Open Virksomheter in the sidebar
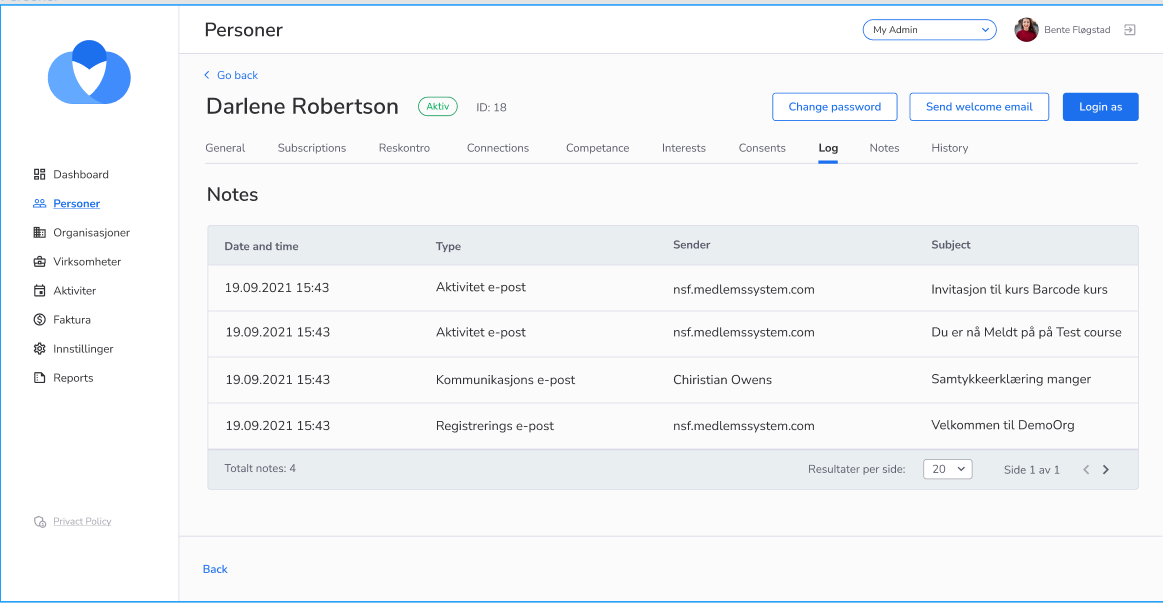 click(x=87, y=261)
